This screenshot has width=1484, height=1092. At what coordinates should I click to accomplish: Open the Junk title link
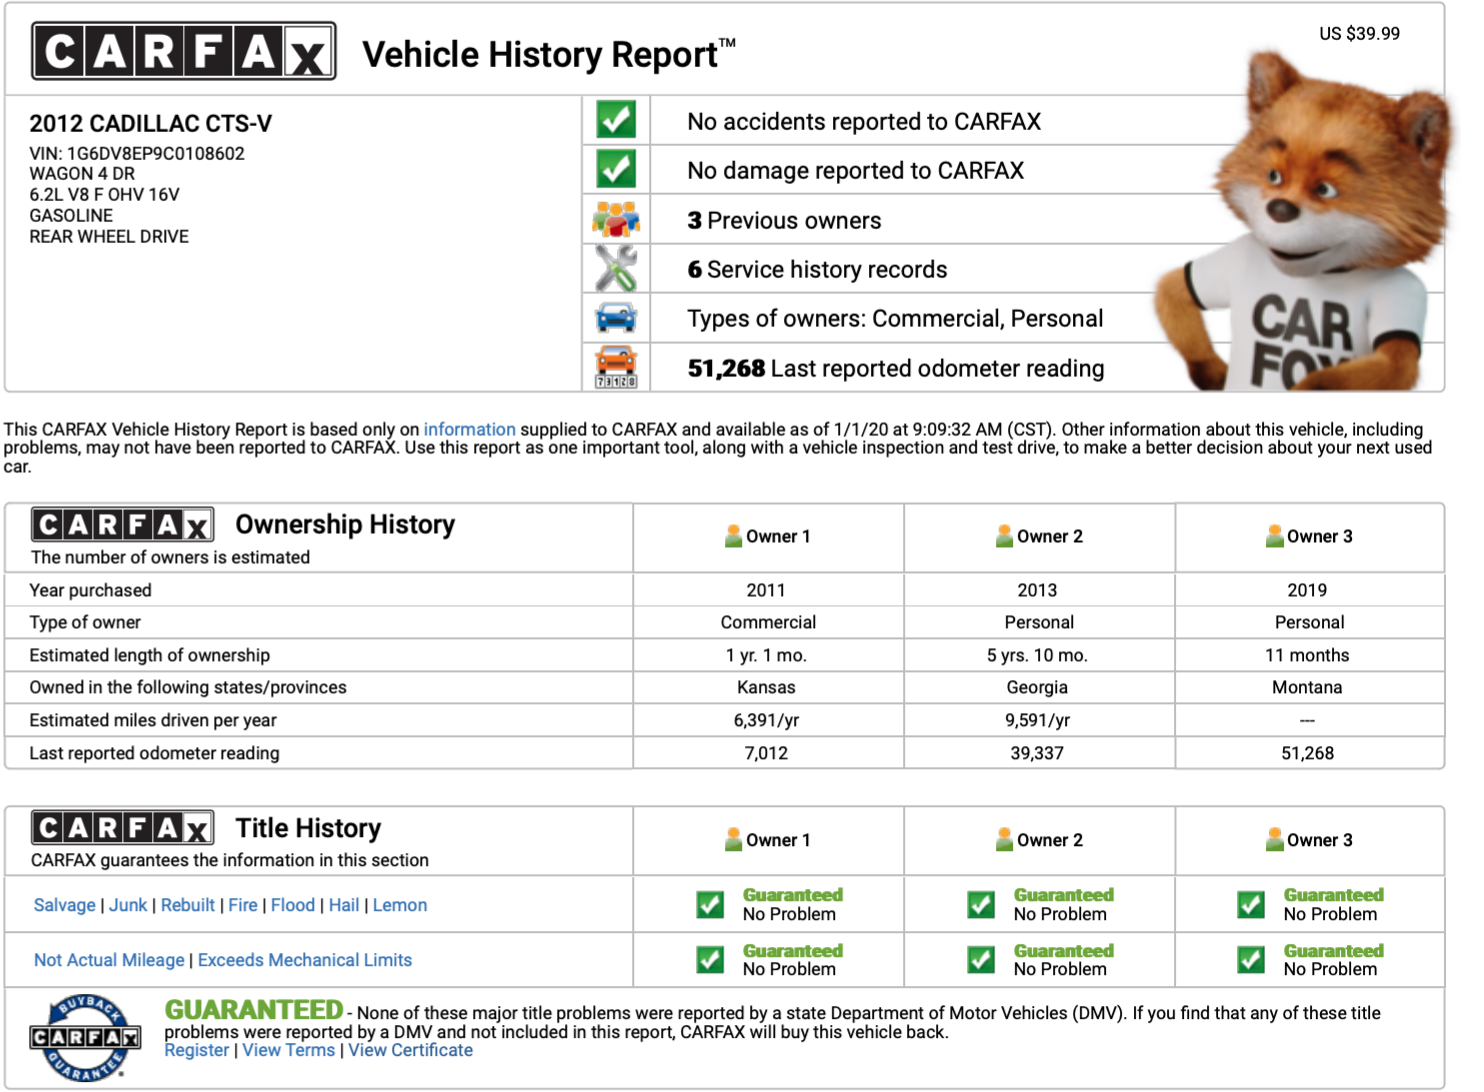(x=128, y=905)
